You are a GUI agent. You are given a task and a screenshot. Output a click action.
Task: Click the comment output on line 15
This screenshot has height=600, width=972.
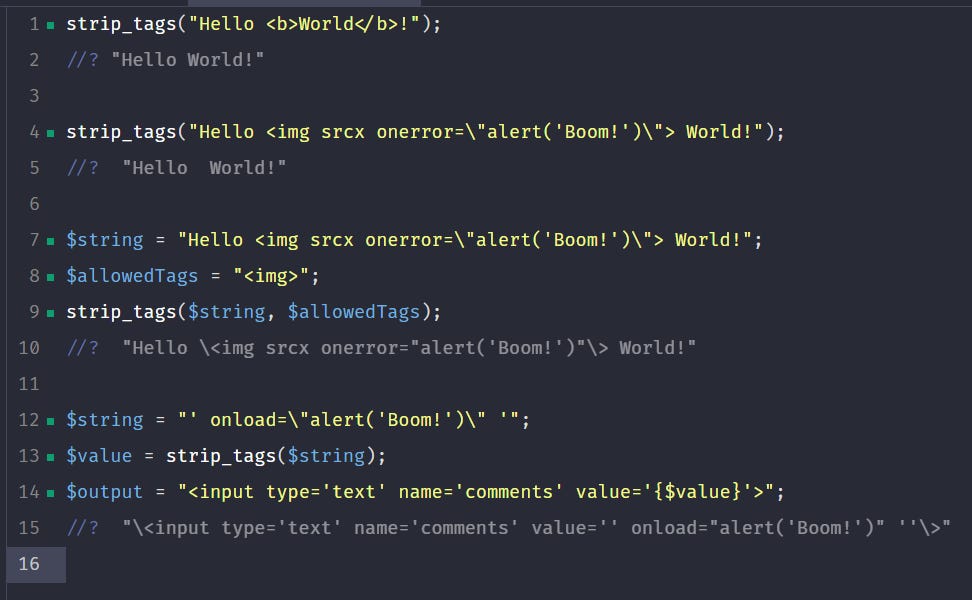tap(536, 527)
